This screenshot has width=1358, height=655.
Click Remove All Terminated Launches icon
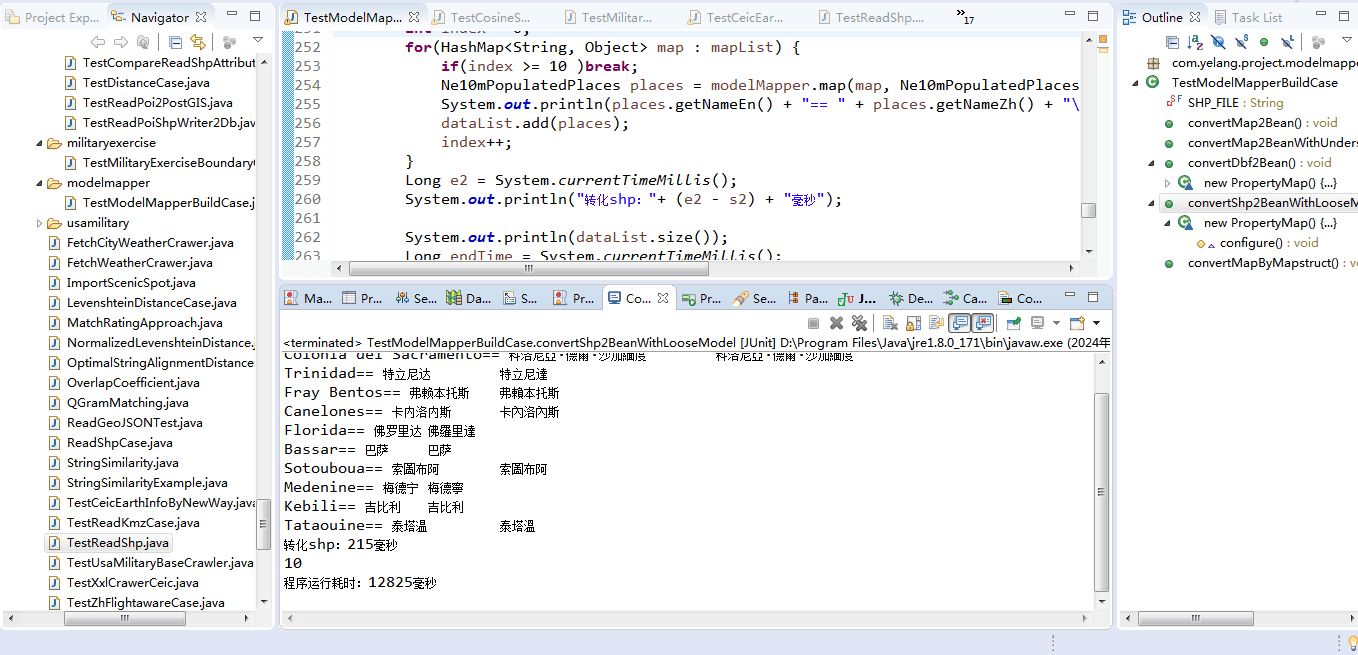[859, 323]
